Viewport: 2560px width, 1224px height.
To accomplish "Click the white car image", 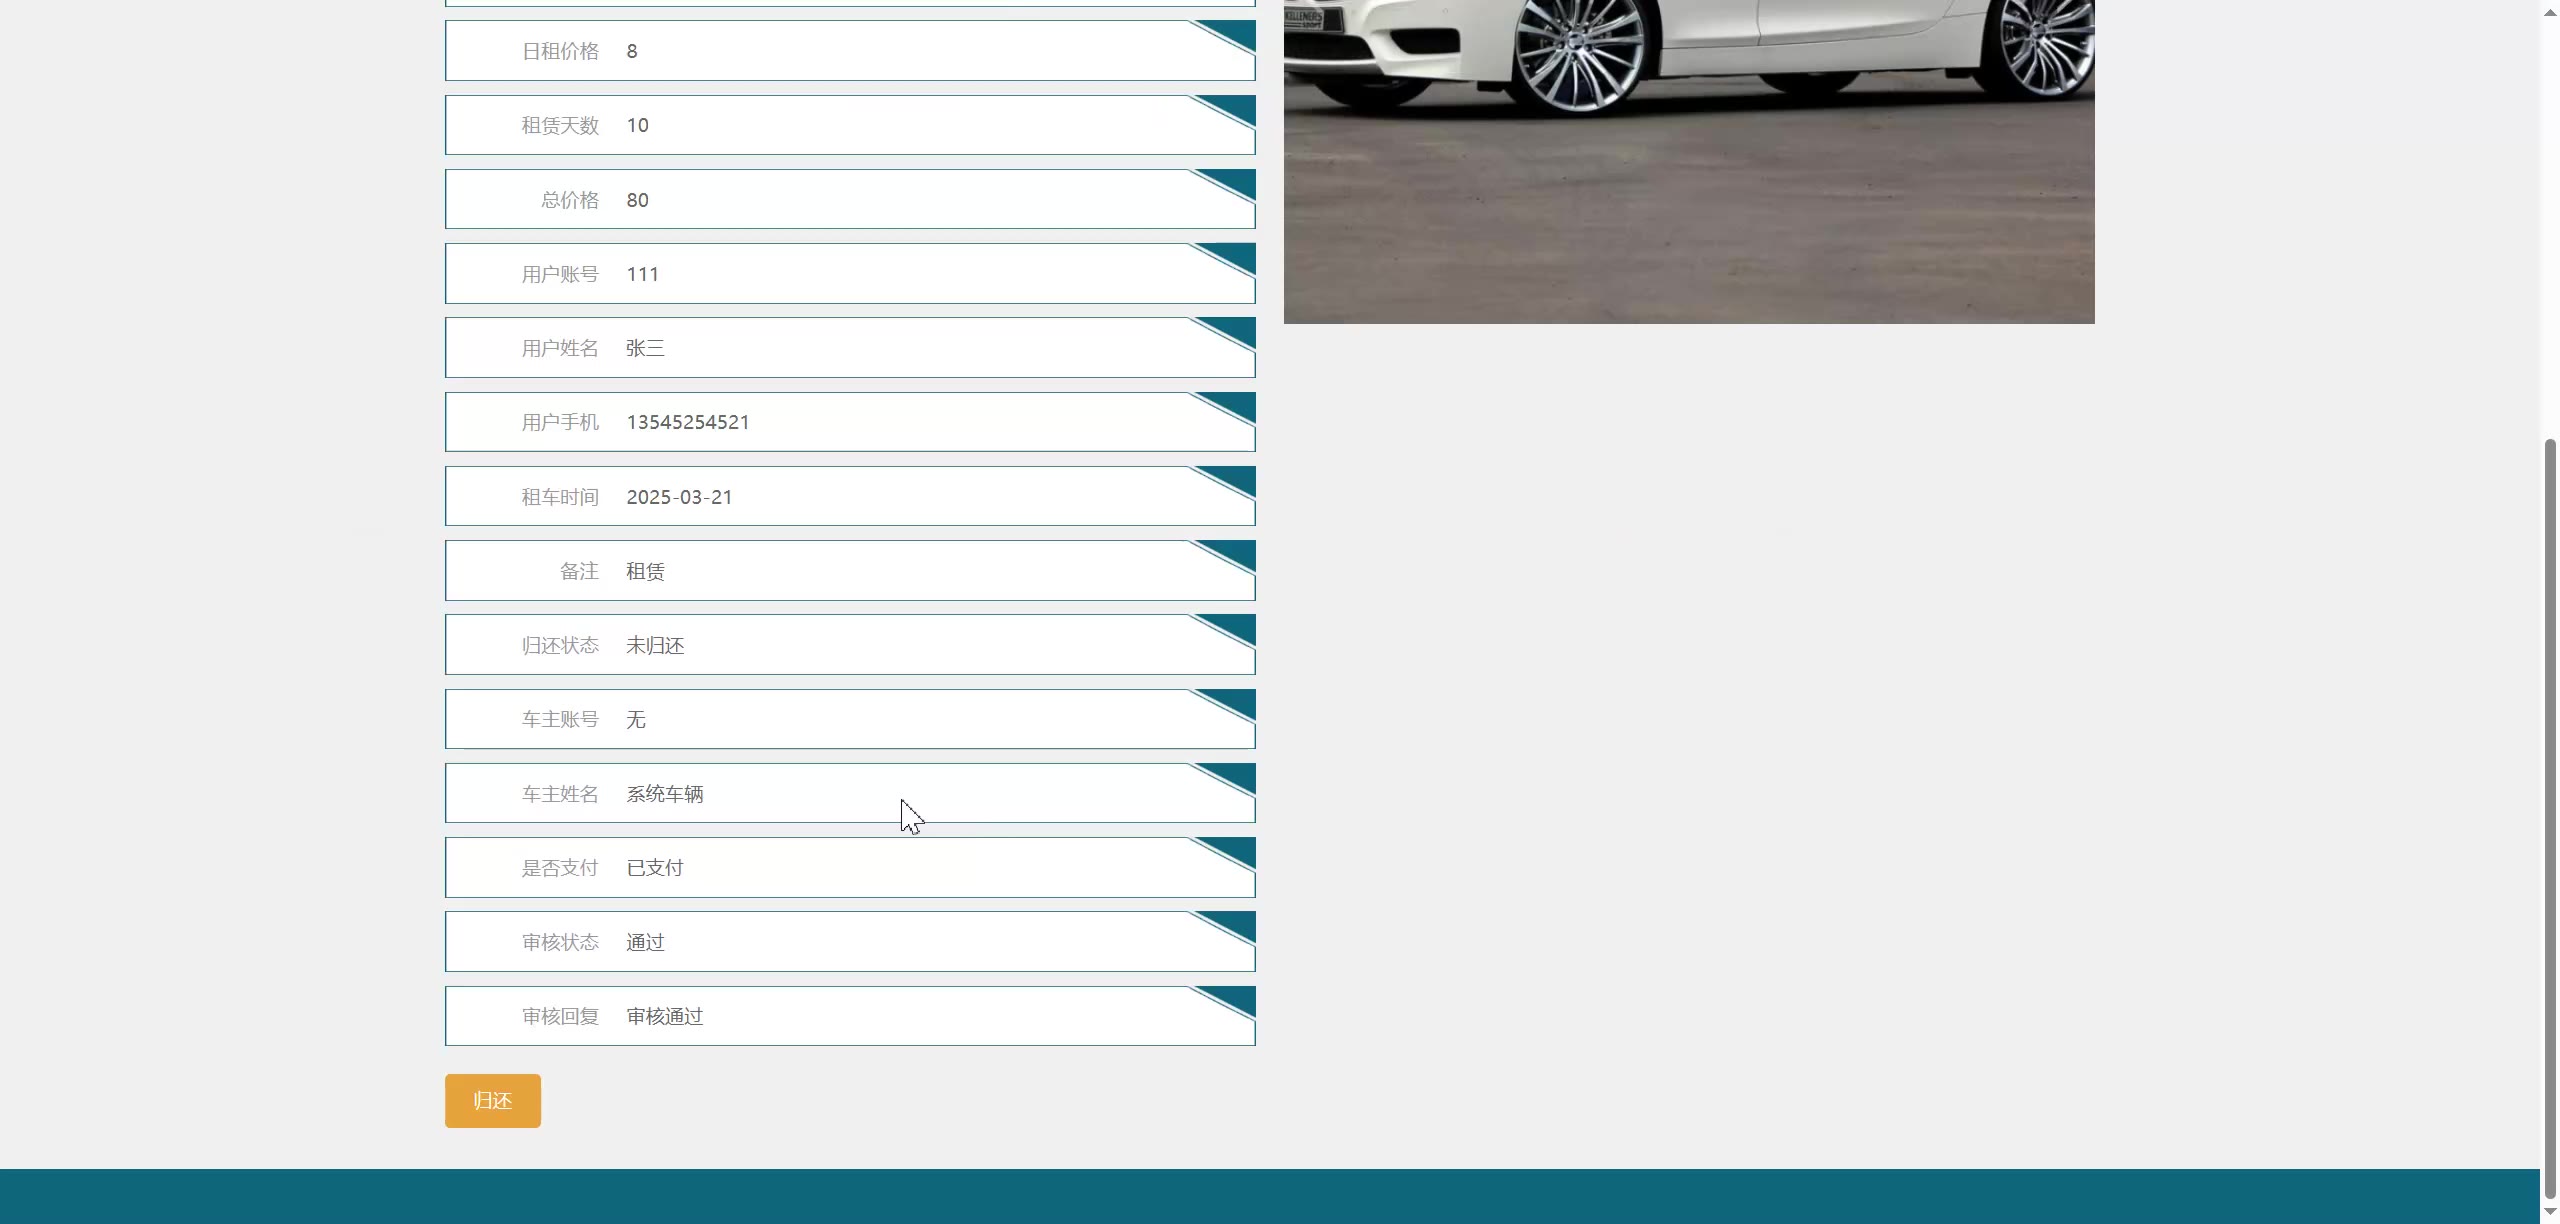I will (1688, 160).
